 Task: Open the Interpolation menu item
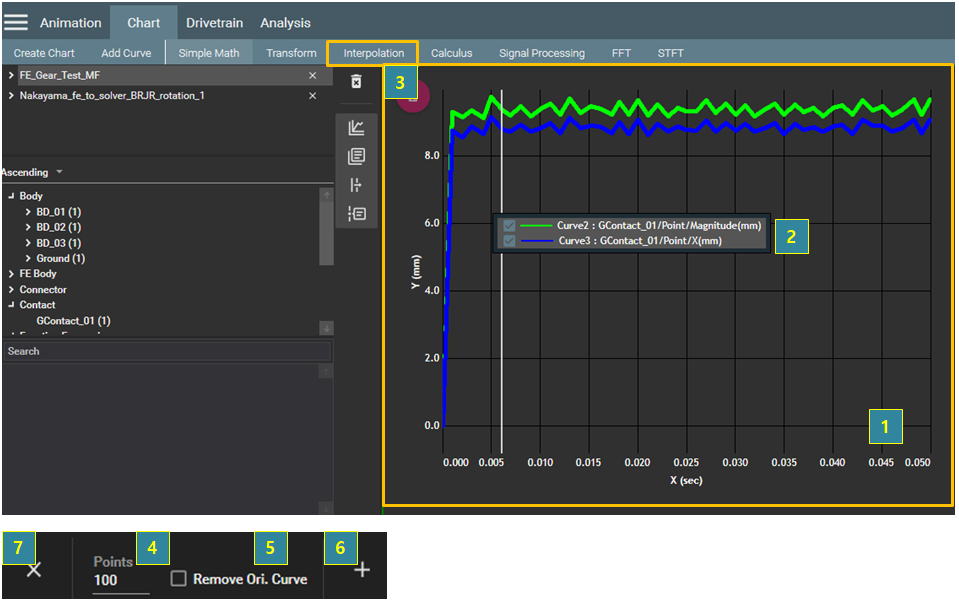[373, 53]
